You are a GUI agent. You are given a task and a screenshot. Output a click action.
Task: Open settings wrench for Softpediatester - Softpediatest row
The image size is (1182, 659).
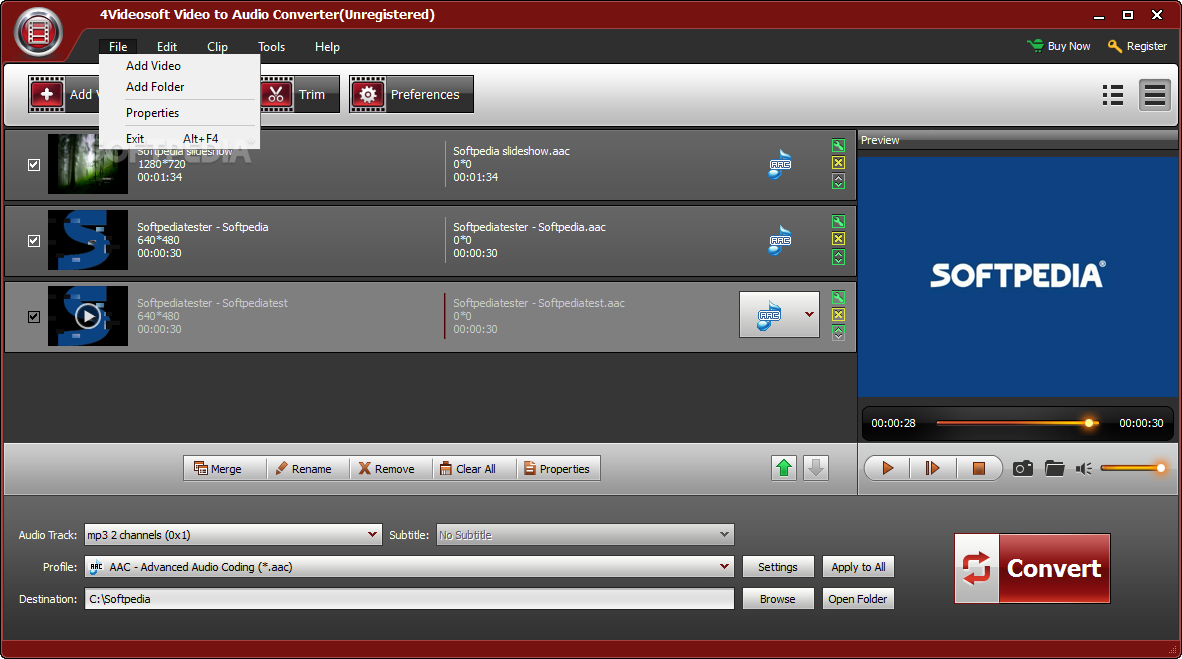coord(838,297)
